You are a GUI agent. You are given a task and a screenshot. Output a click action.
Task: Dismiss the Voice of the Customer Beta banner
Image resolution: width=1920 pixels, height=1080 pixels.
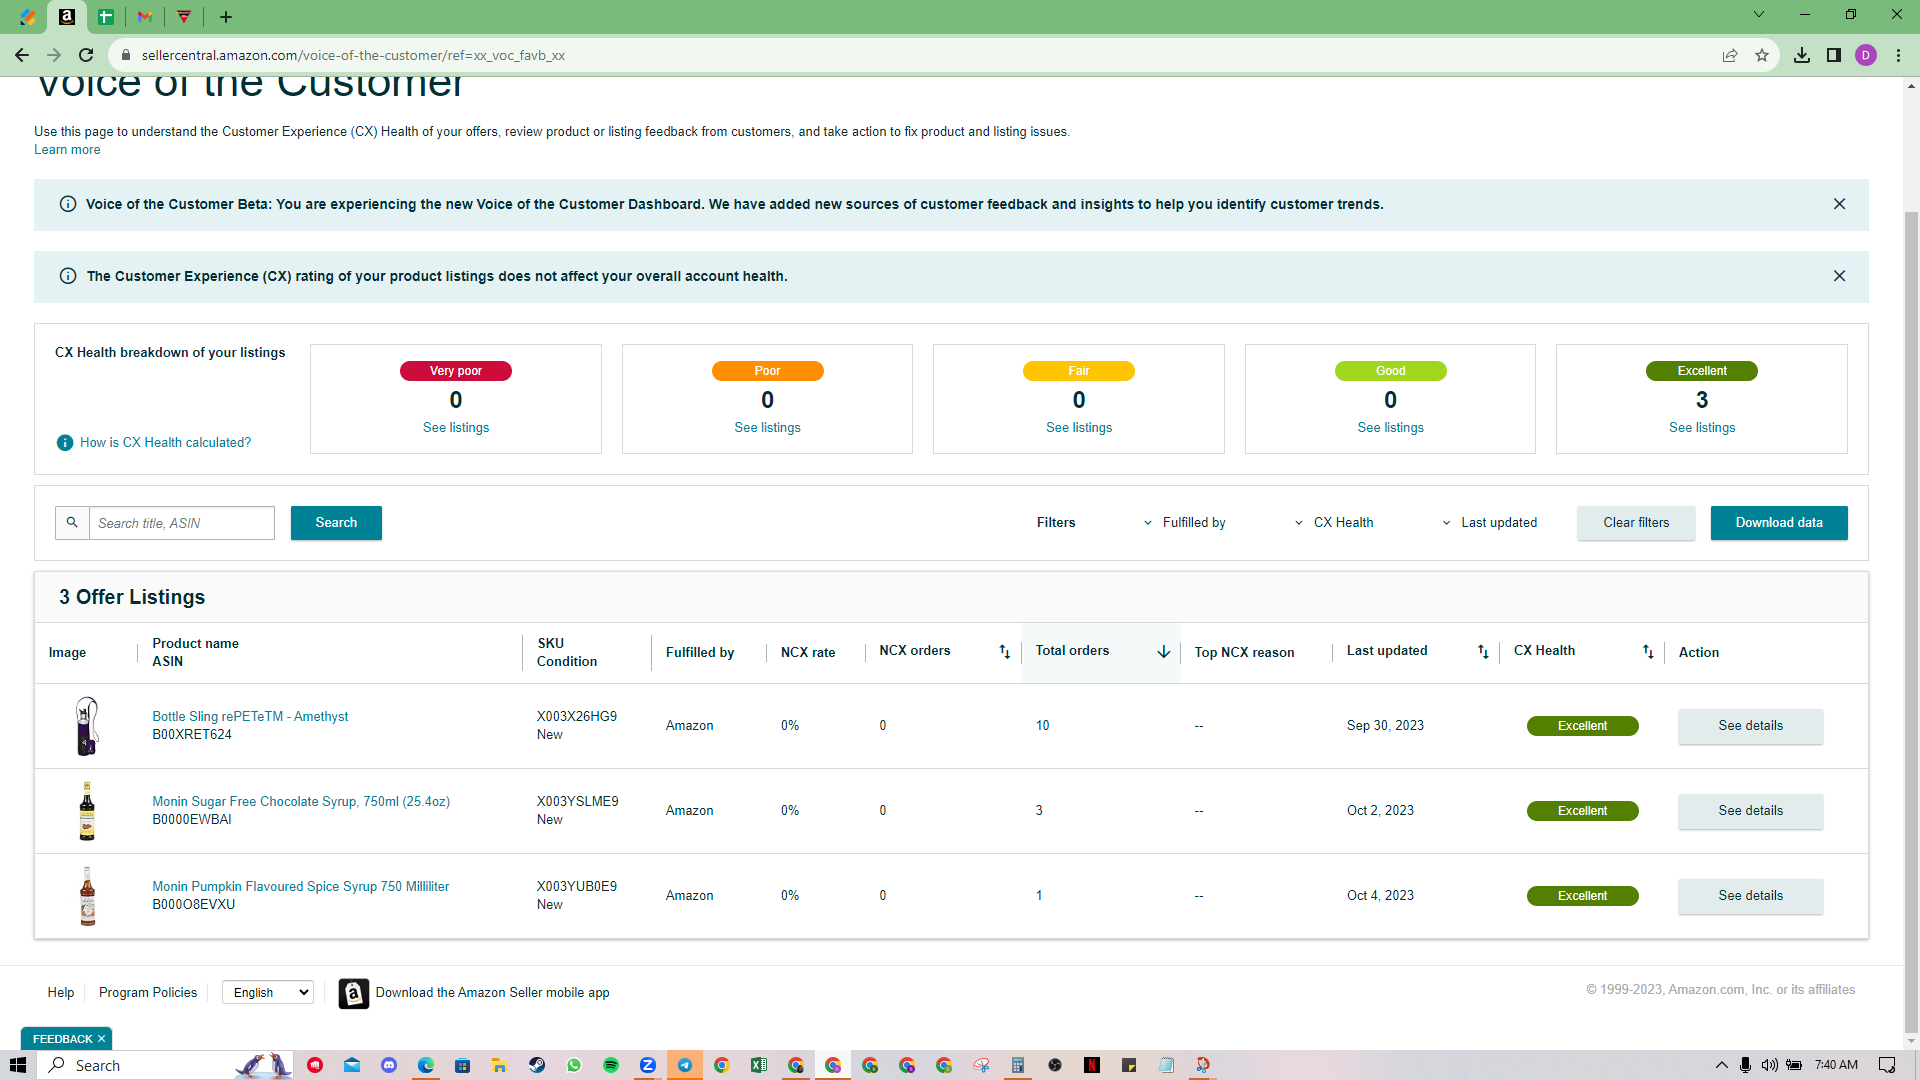pos(1839,204)
